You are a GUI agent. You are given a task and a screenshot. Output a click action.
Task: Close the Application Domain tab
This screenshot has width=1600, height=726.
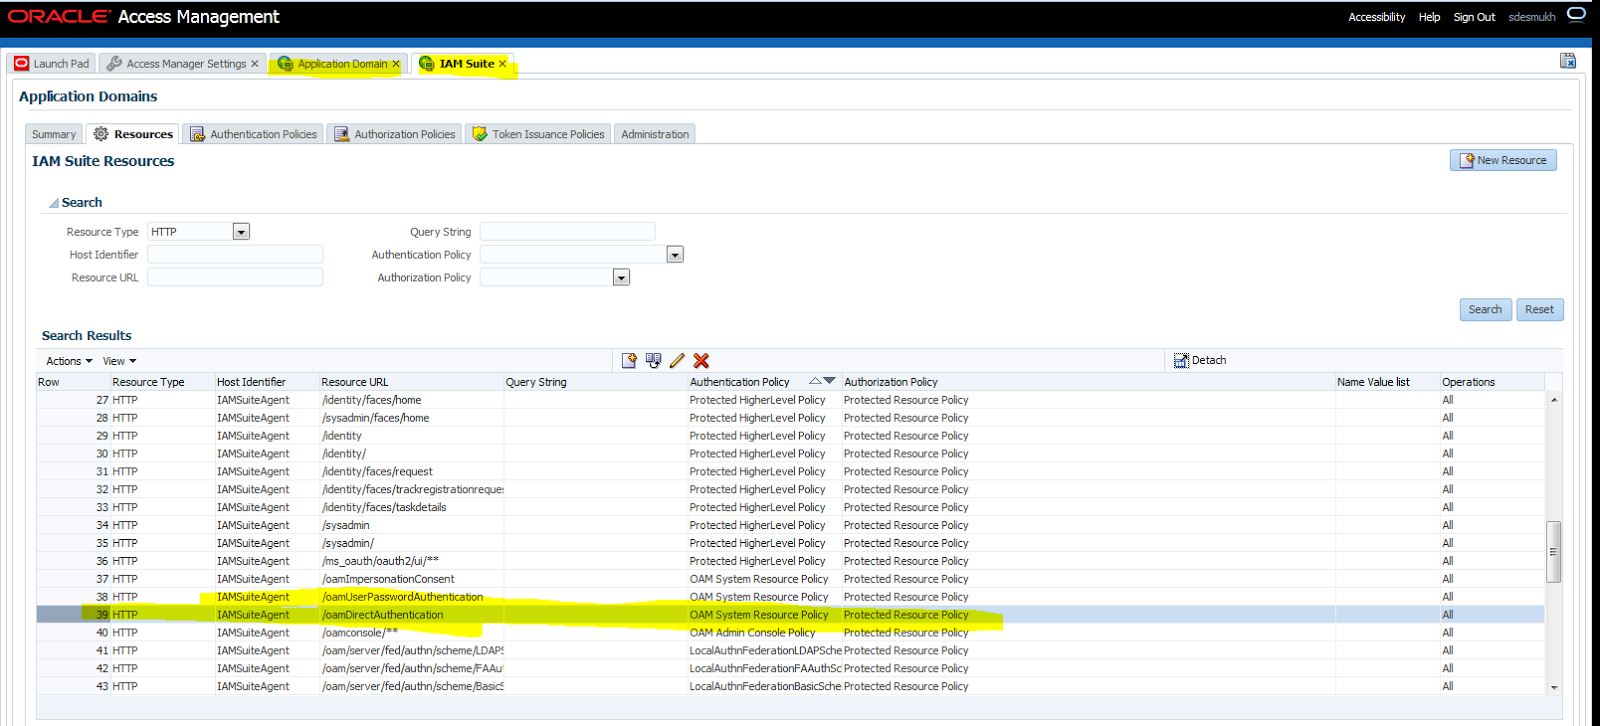click(396, 64)
